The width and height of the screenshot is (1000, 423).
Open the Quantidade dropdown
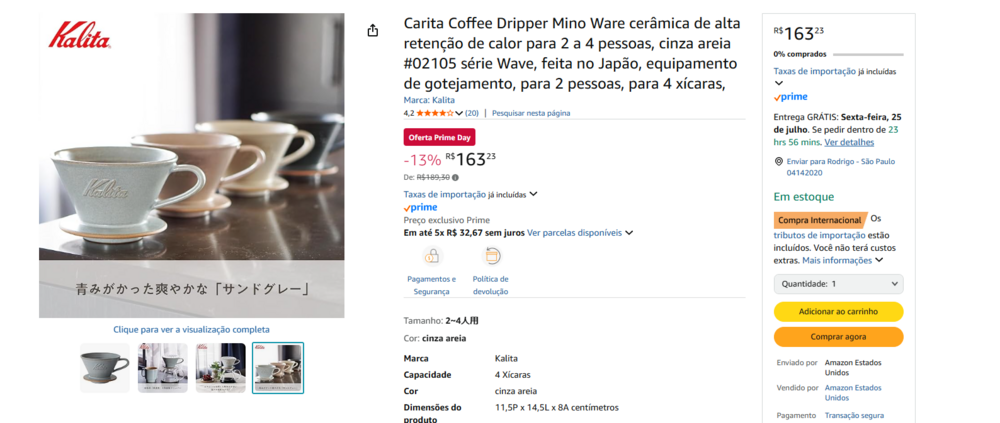point(839,284)
